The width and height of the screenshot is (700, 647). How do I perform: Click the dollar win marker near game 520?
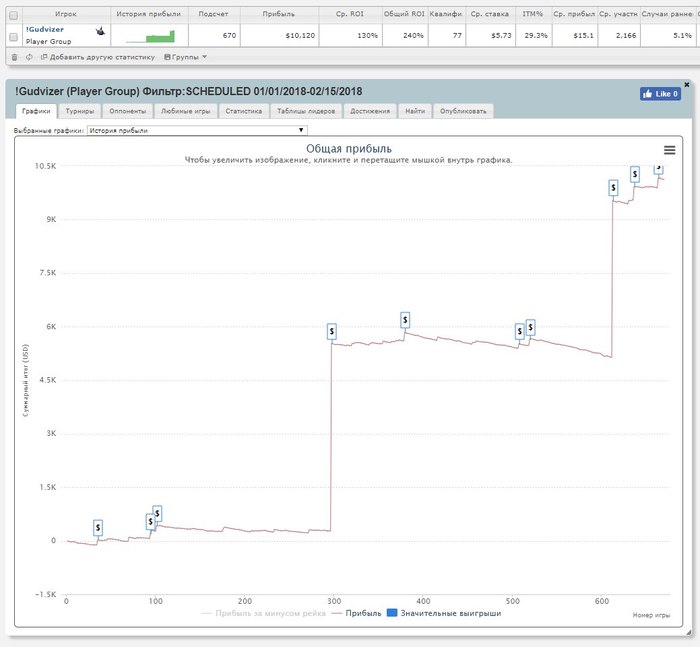coord(530,327)
